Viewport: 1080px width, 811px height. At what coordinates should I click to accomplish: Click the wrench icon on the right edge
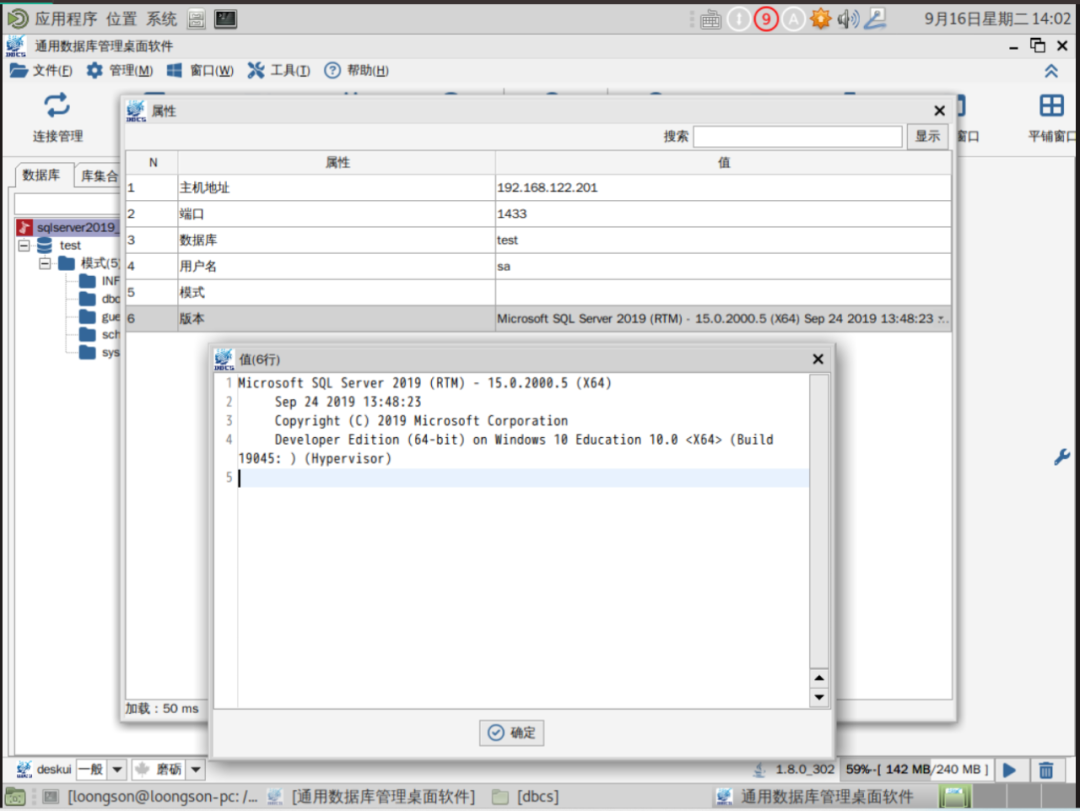[1061, 457]
